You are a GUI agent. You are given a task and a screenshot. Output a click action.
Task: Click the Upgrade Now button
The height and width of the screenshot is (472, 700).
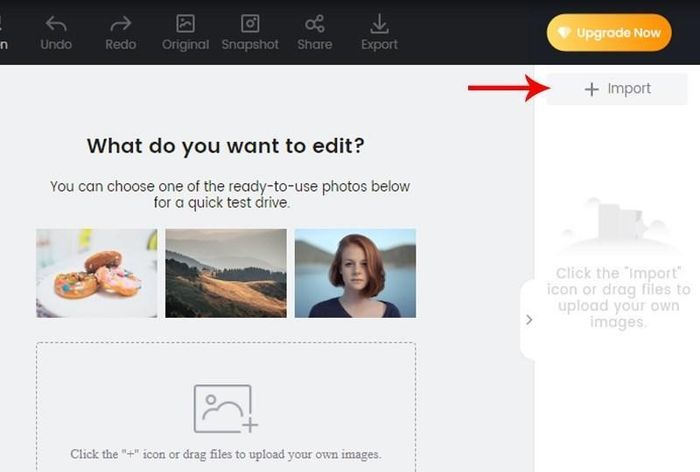pyautogui.click(x=609, y=33)
